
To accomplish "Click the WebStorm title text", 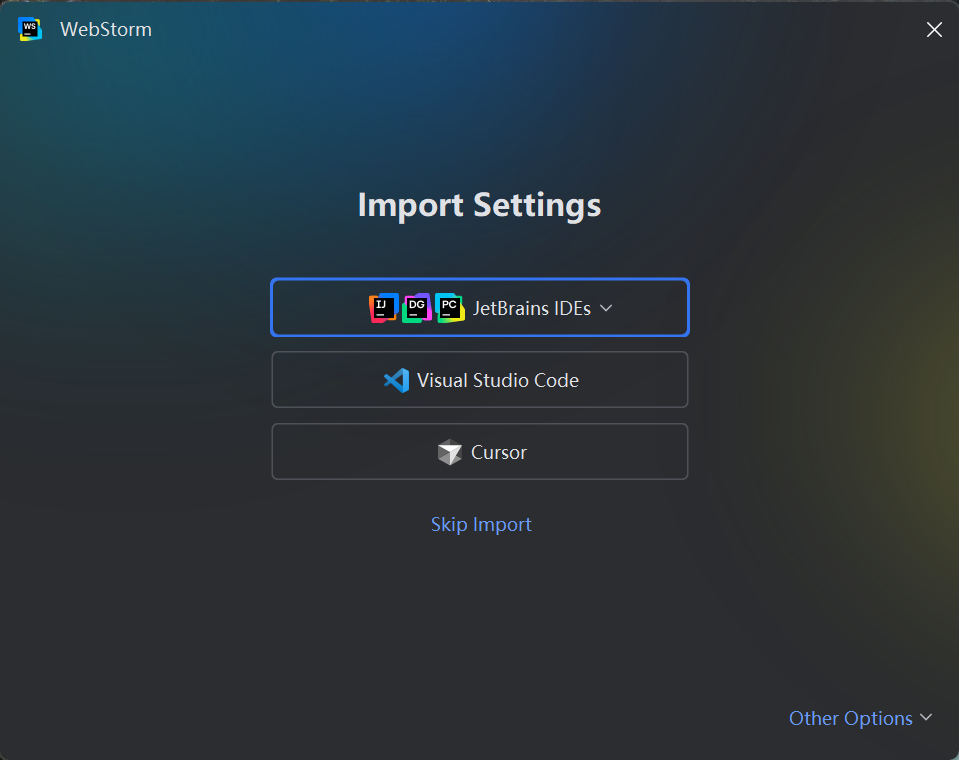I will (106, 29).
